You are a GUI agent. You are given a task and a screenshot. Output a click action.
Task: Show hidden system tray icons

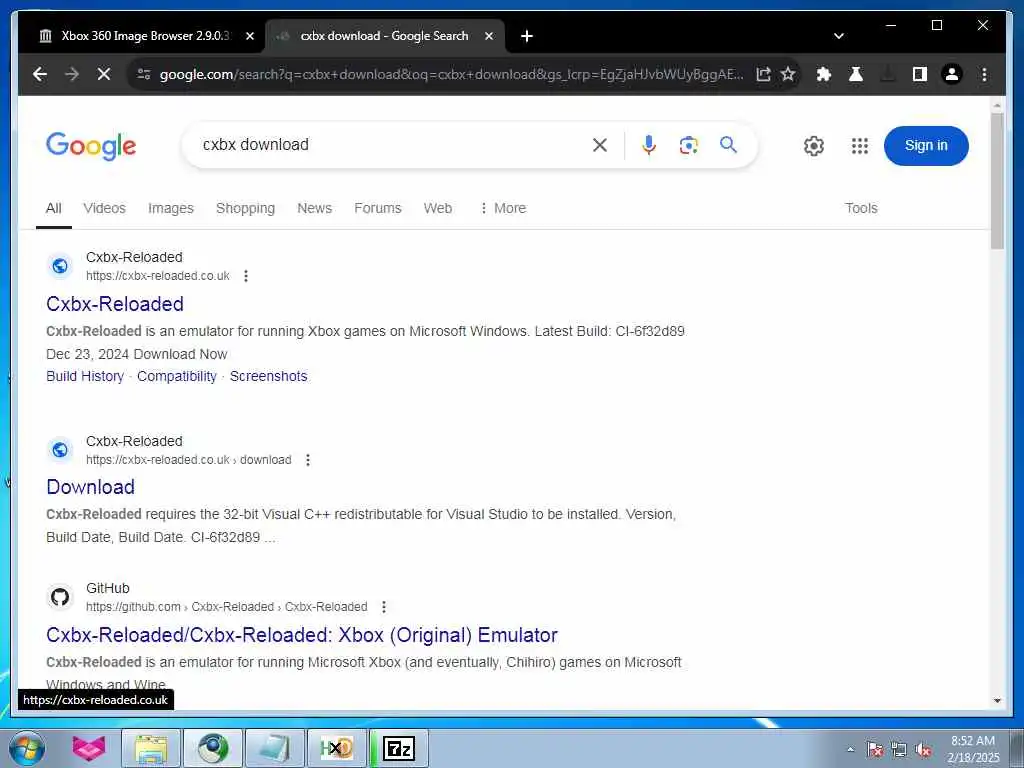tap(850, 749)
